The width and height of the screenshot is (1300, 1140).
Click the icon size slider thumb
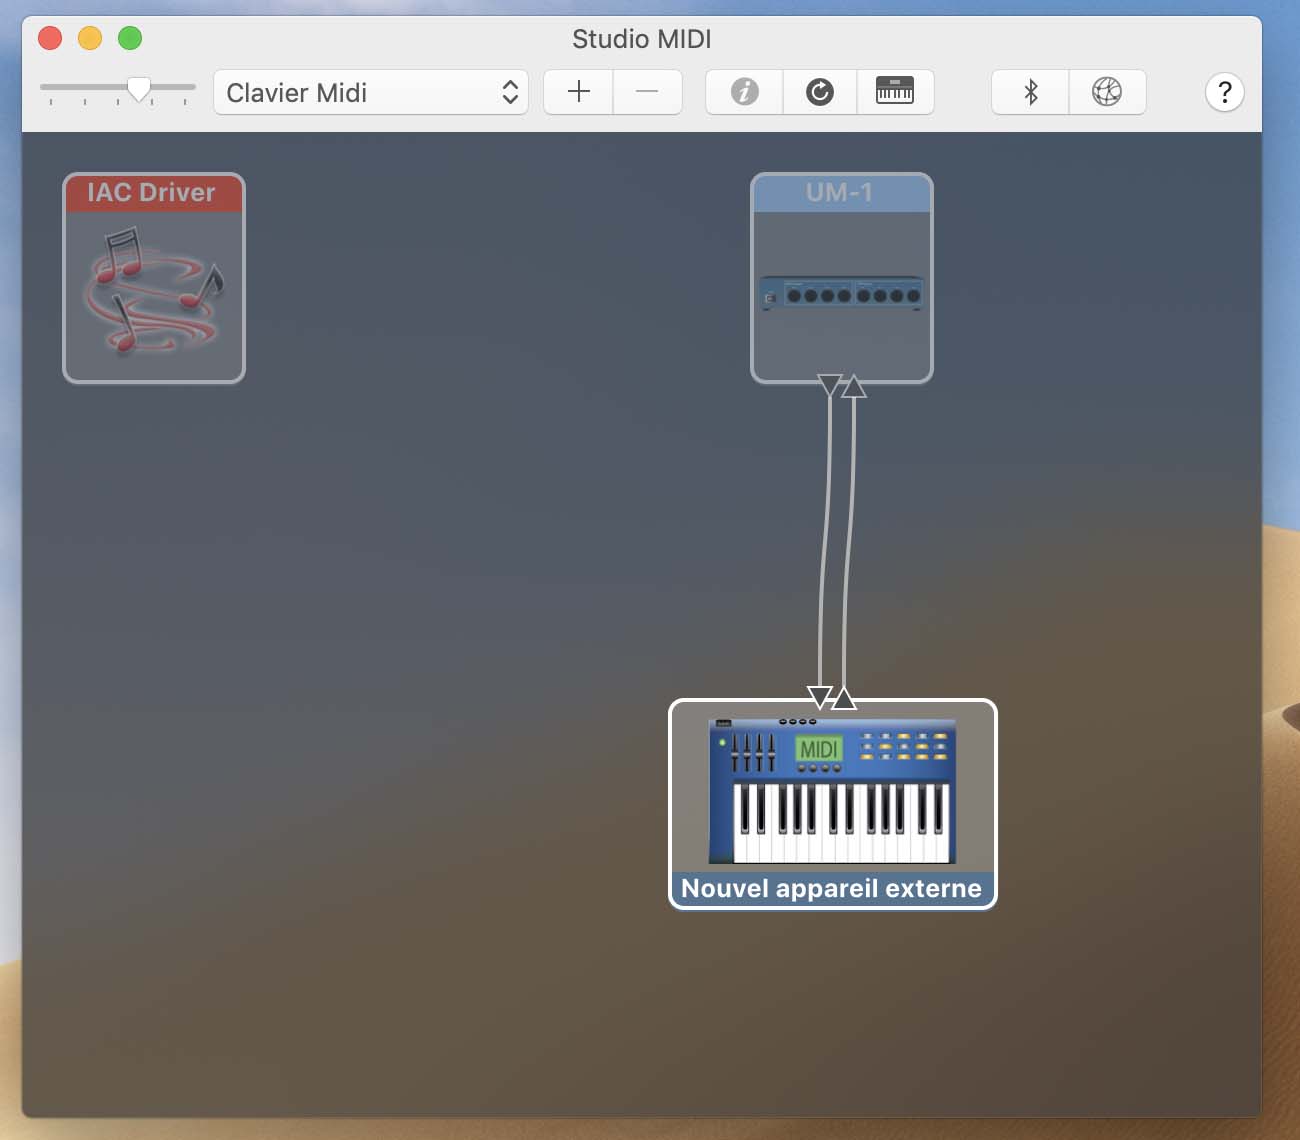point(139,89)
